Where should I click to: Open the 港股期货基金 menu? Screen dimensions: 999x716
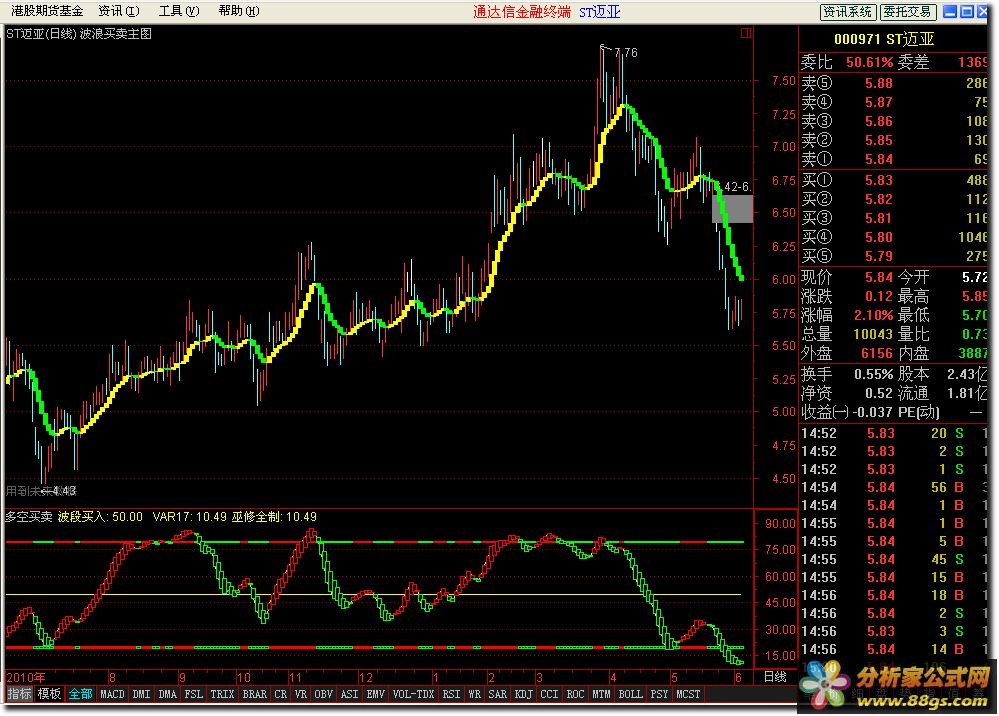(47, 11)
